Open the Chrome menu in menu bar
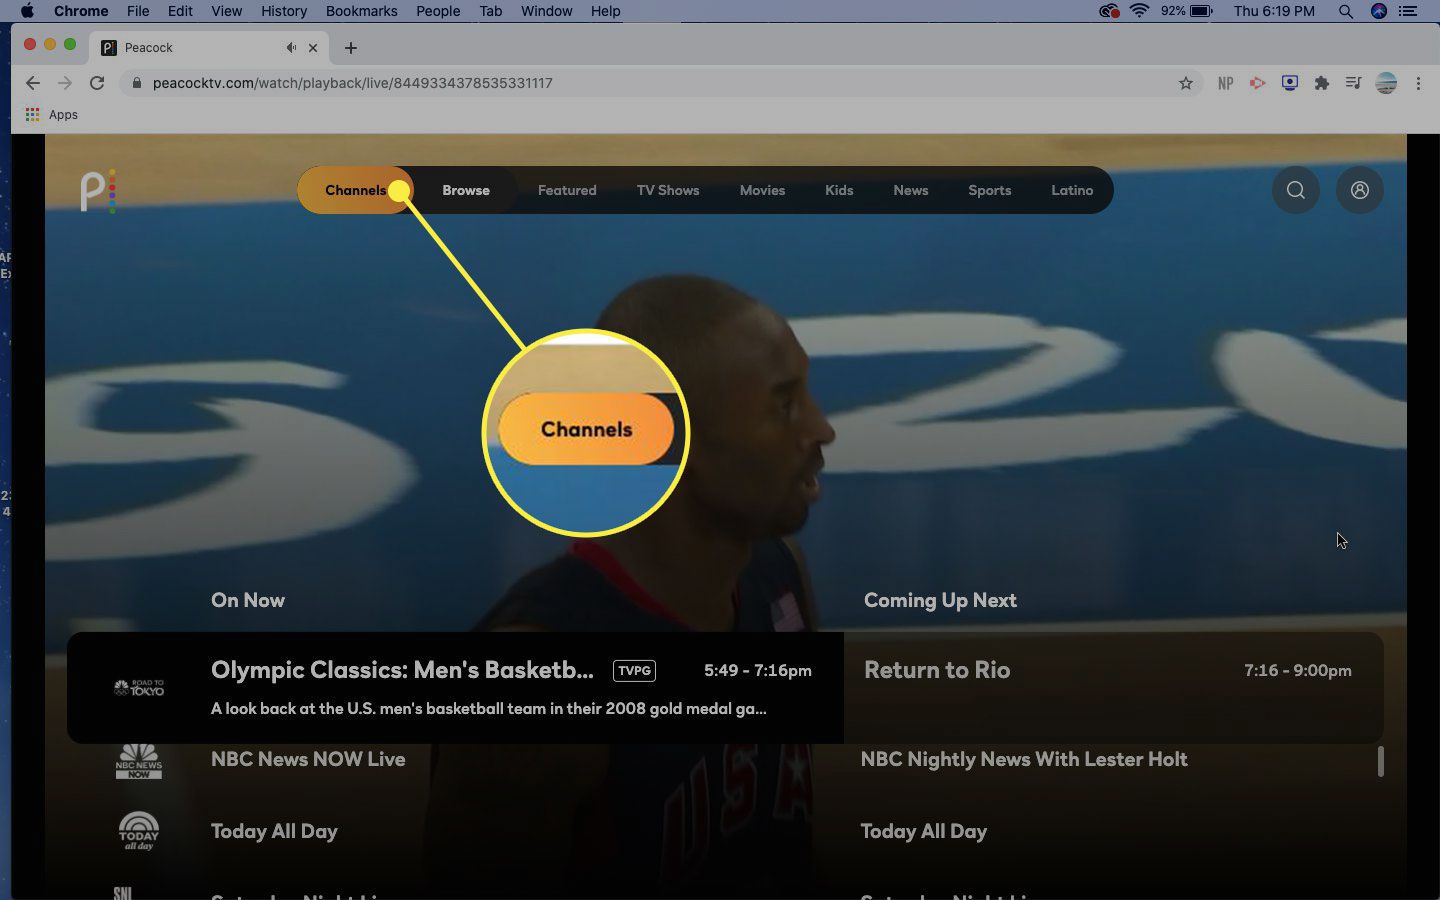This screenshot has height=900, width=1440. 81,11
